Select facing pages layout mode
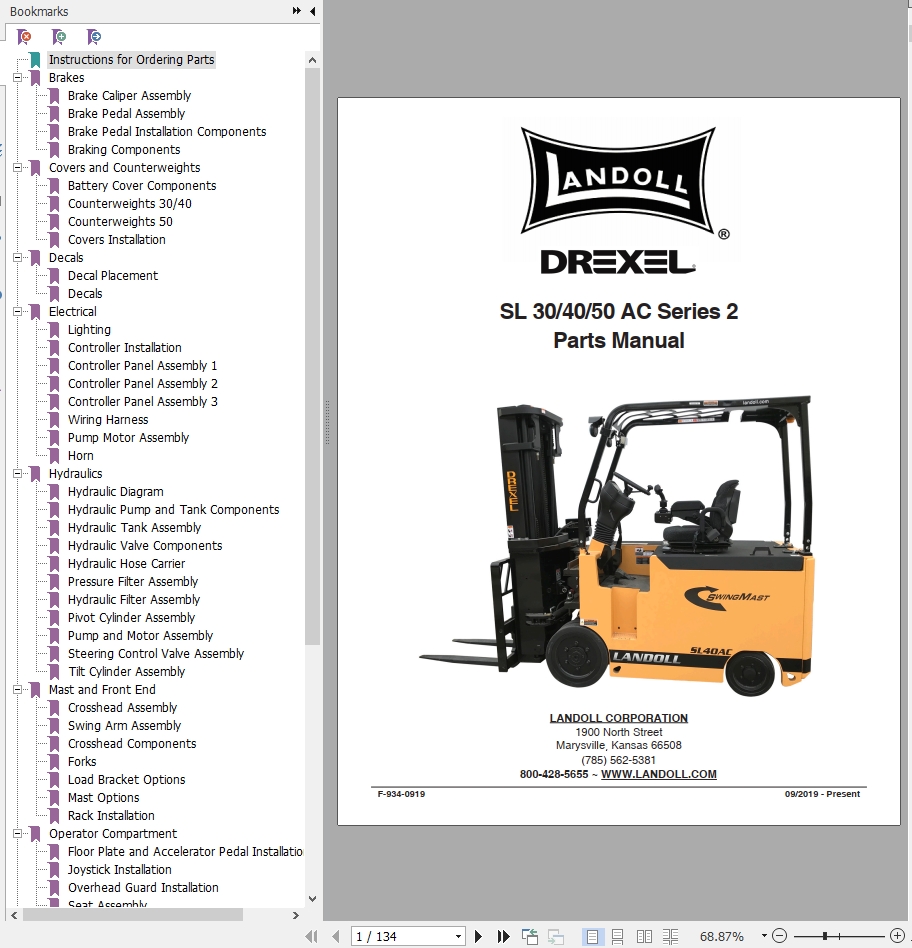912x948 pixels. tap(644, 937)
